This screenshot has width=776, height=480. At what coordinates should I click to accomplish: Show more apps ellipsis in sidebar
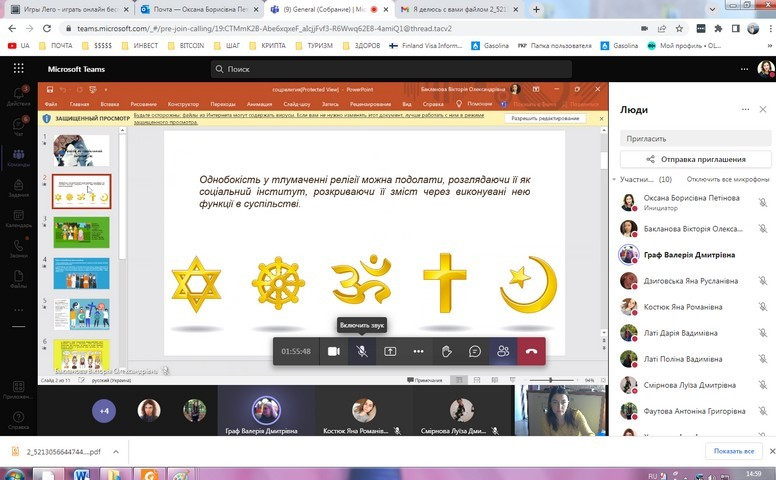[18, 310]
